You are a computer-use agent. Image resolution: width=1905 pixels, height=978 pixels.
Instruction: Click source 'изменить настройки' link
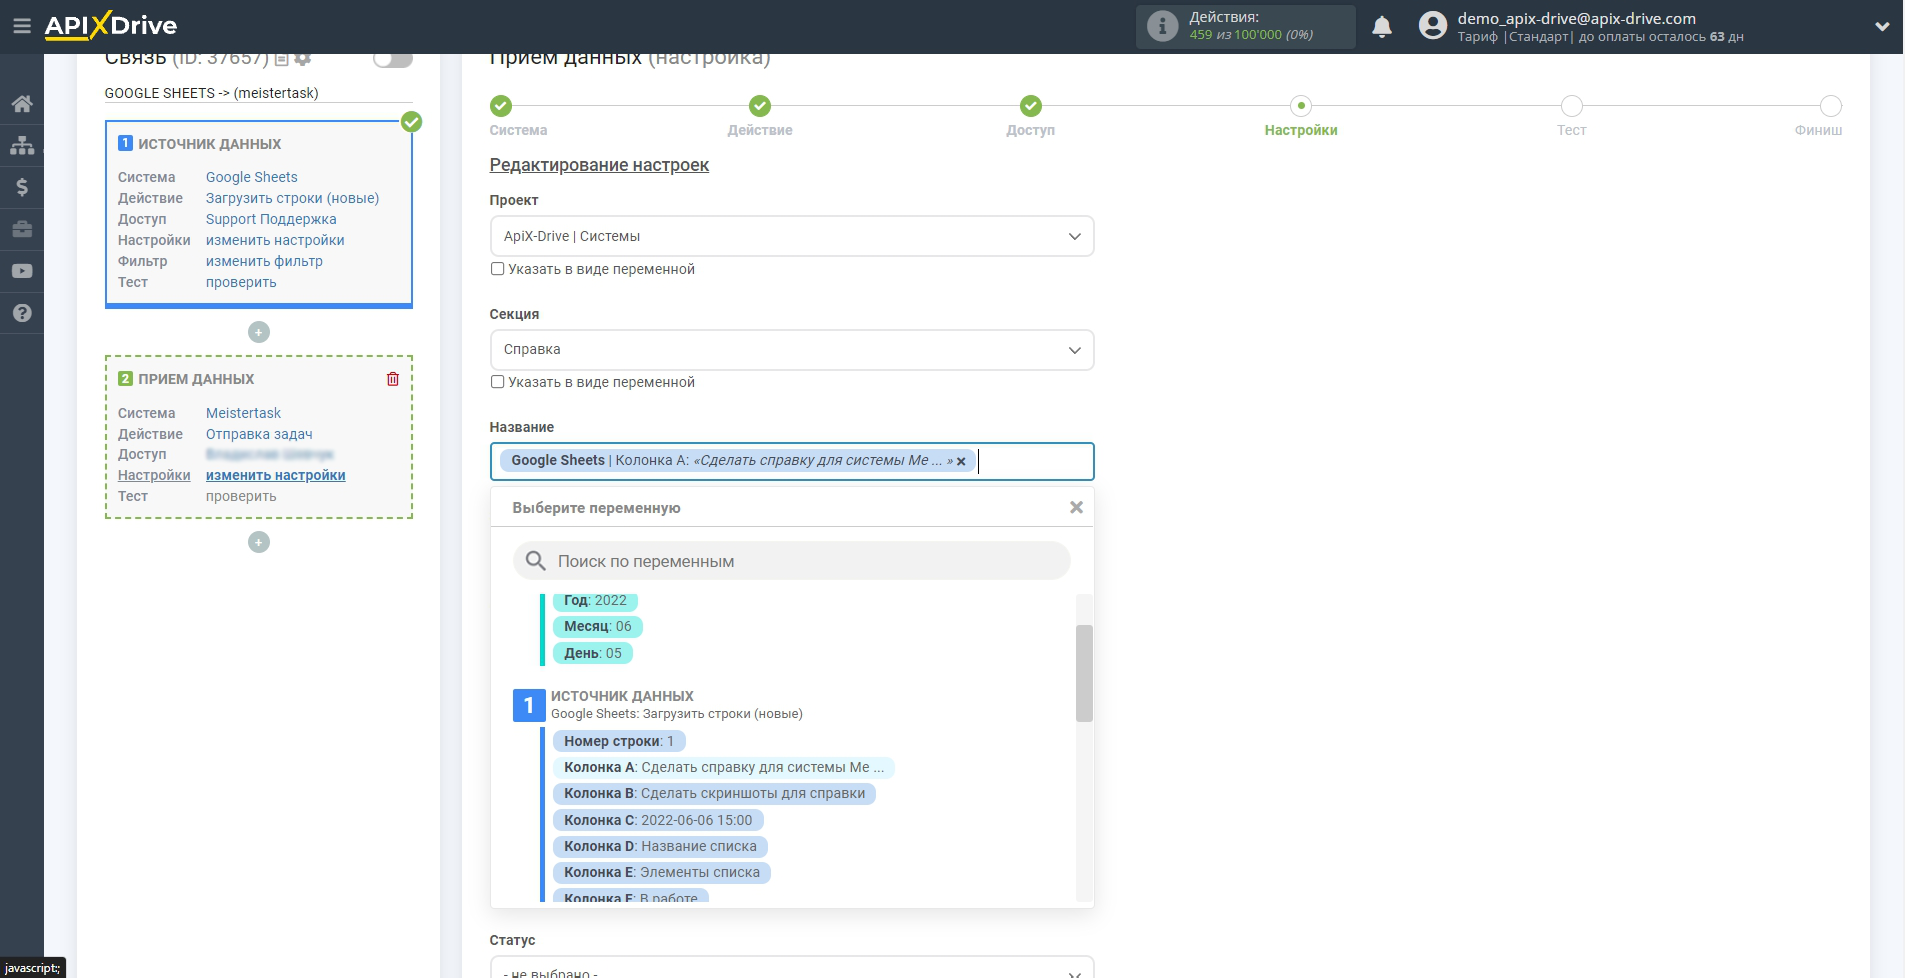pos(275,240)
